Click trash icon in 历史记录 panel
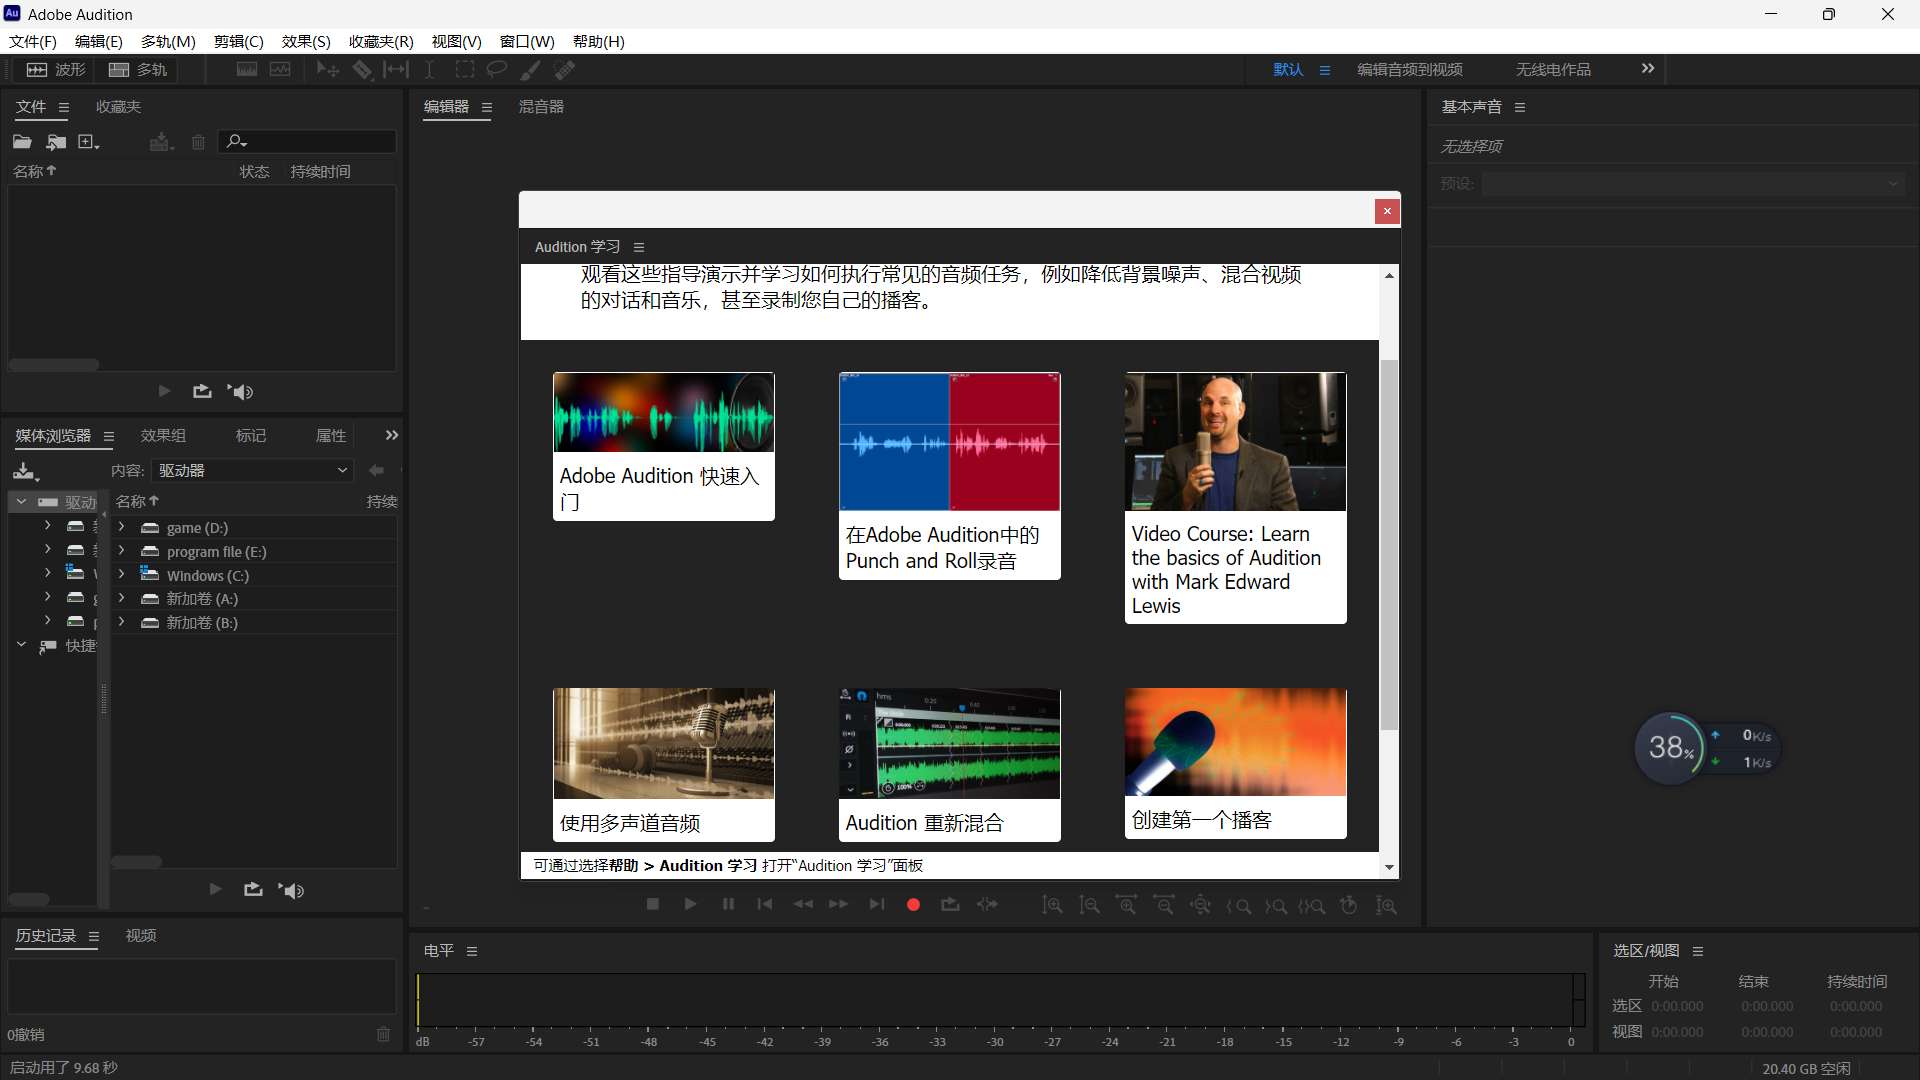 tap(383, 1034)
